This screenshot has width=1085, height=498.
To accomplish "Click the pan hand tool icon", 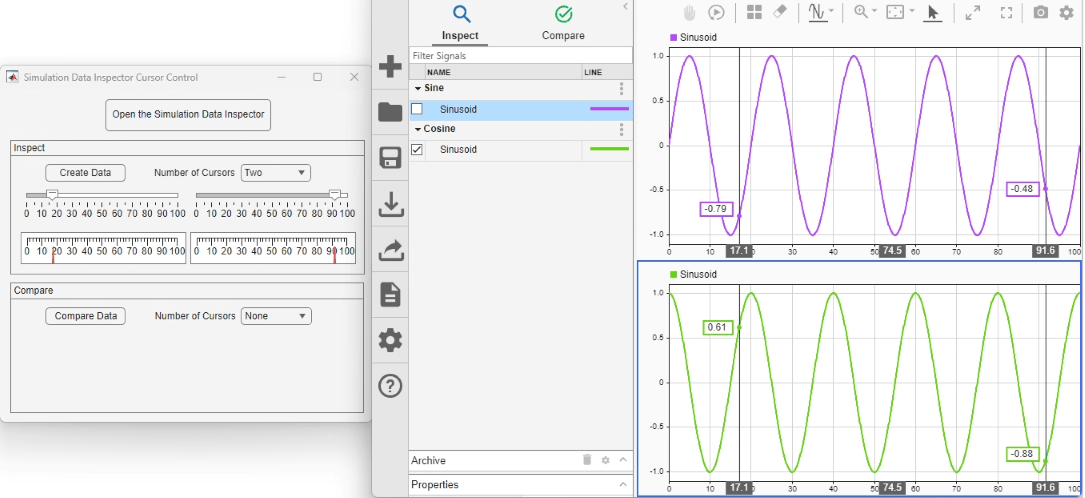I will 689,12.
